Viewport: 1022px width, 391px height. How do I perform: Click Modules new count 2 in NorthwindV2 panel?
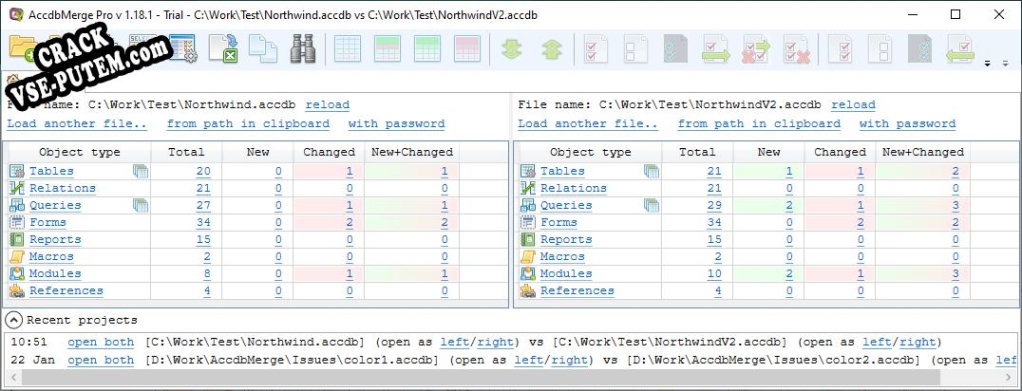[x=789, y=274]
